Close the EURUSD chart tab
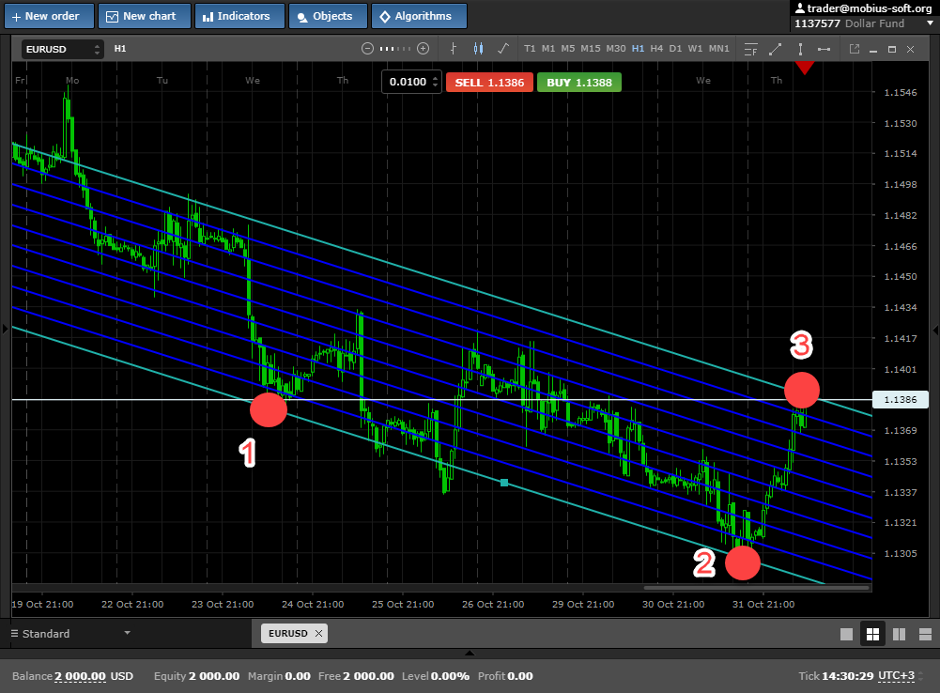The width and height of the screenshot is (940, 693). click(x=319, y=633)
